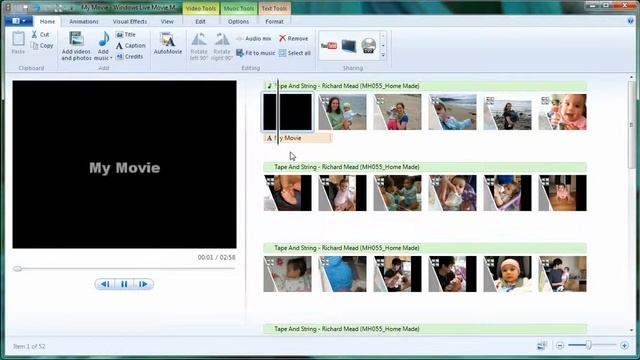Expand the Sharing gallery more arrow
This screenshot has width=640, height=360.
tap(383, 56)
